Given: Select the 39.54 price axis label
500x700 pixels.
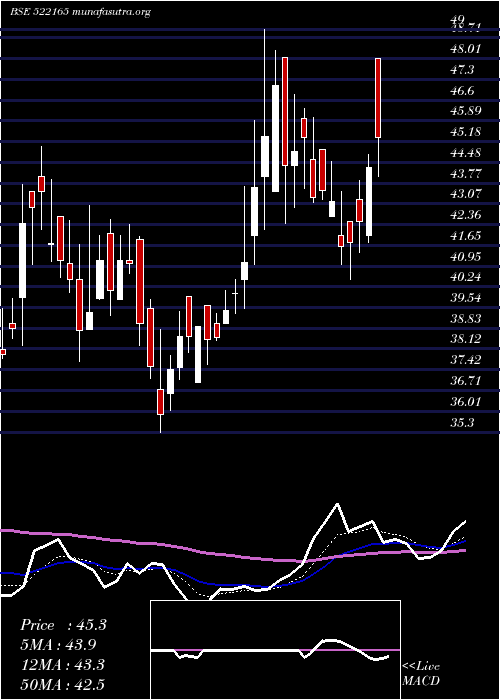Looking at the screenshot, I should click(466, 298).
